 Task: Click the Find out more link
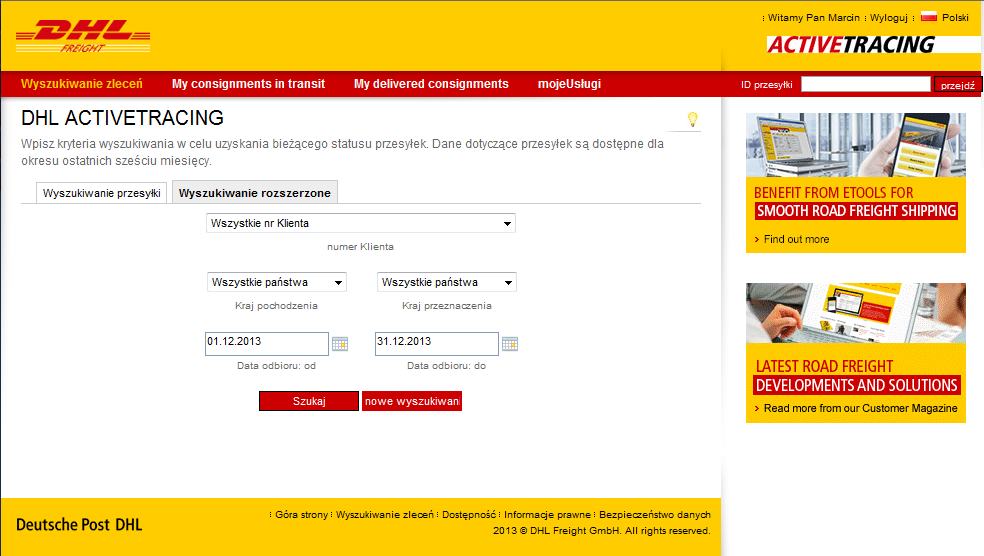pyautogui.click(x=796, y=239)
